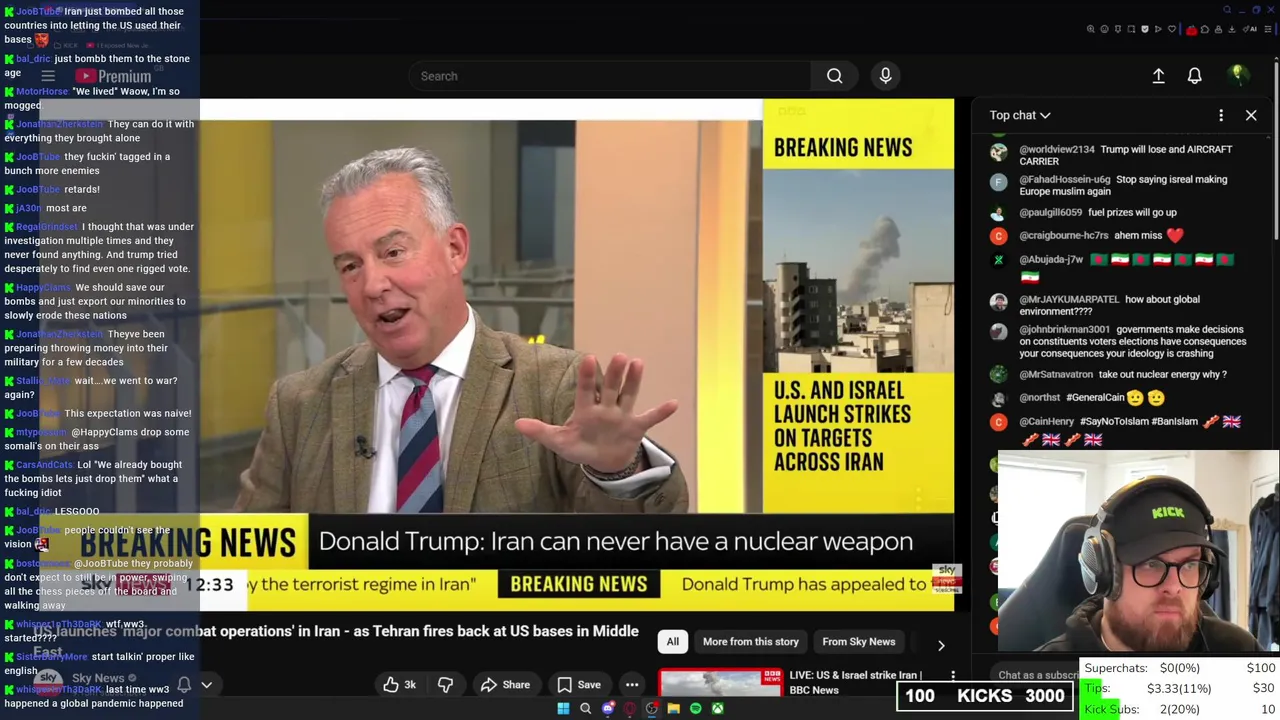Open the YouTube upload/create icon
The image size is (1280, 720).
tap(1158, 76)
